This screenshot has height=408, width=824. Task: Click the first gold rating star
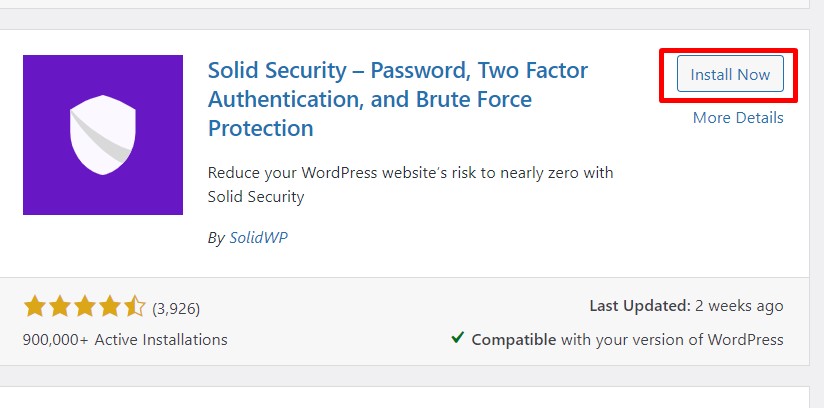[x=34, y=306]
